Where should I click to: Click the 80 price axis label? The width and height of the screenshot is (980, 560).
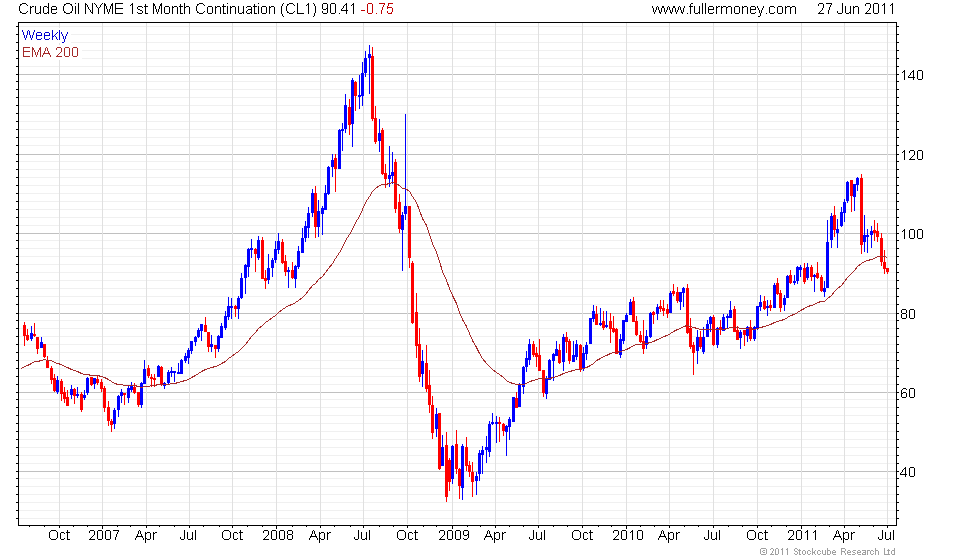tap(908, 314)
